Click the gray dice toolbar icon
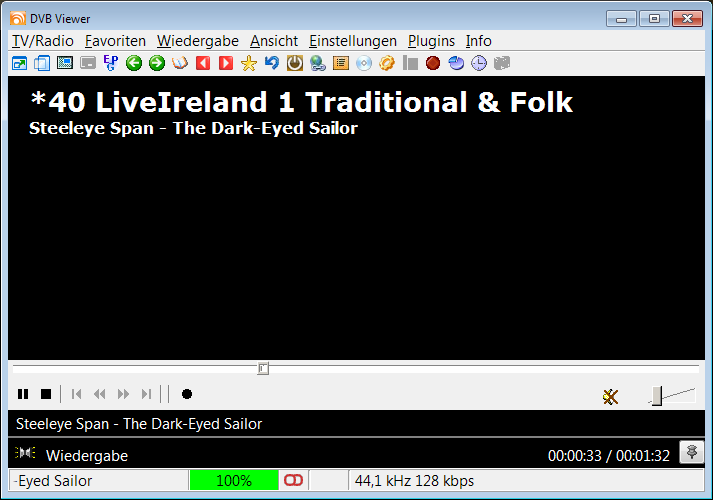Image resolution: width=713 pixels, height=500 pixels. [x=502, y=63]
